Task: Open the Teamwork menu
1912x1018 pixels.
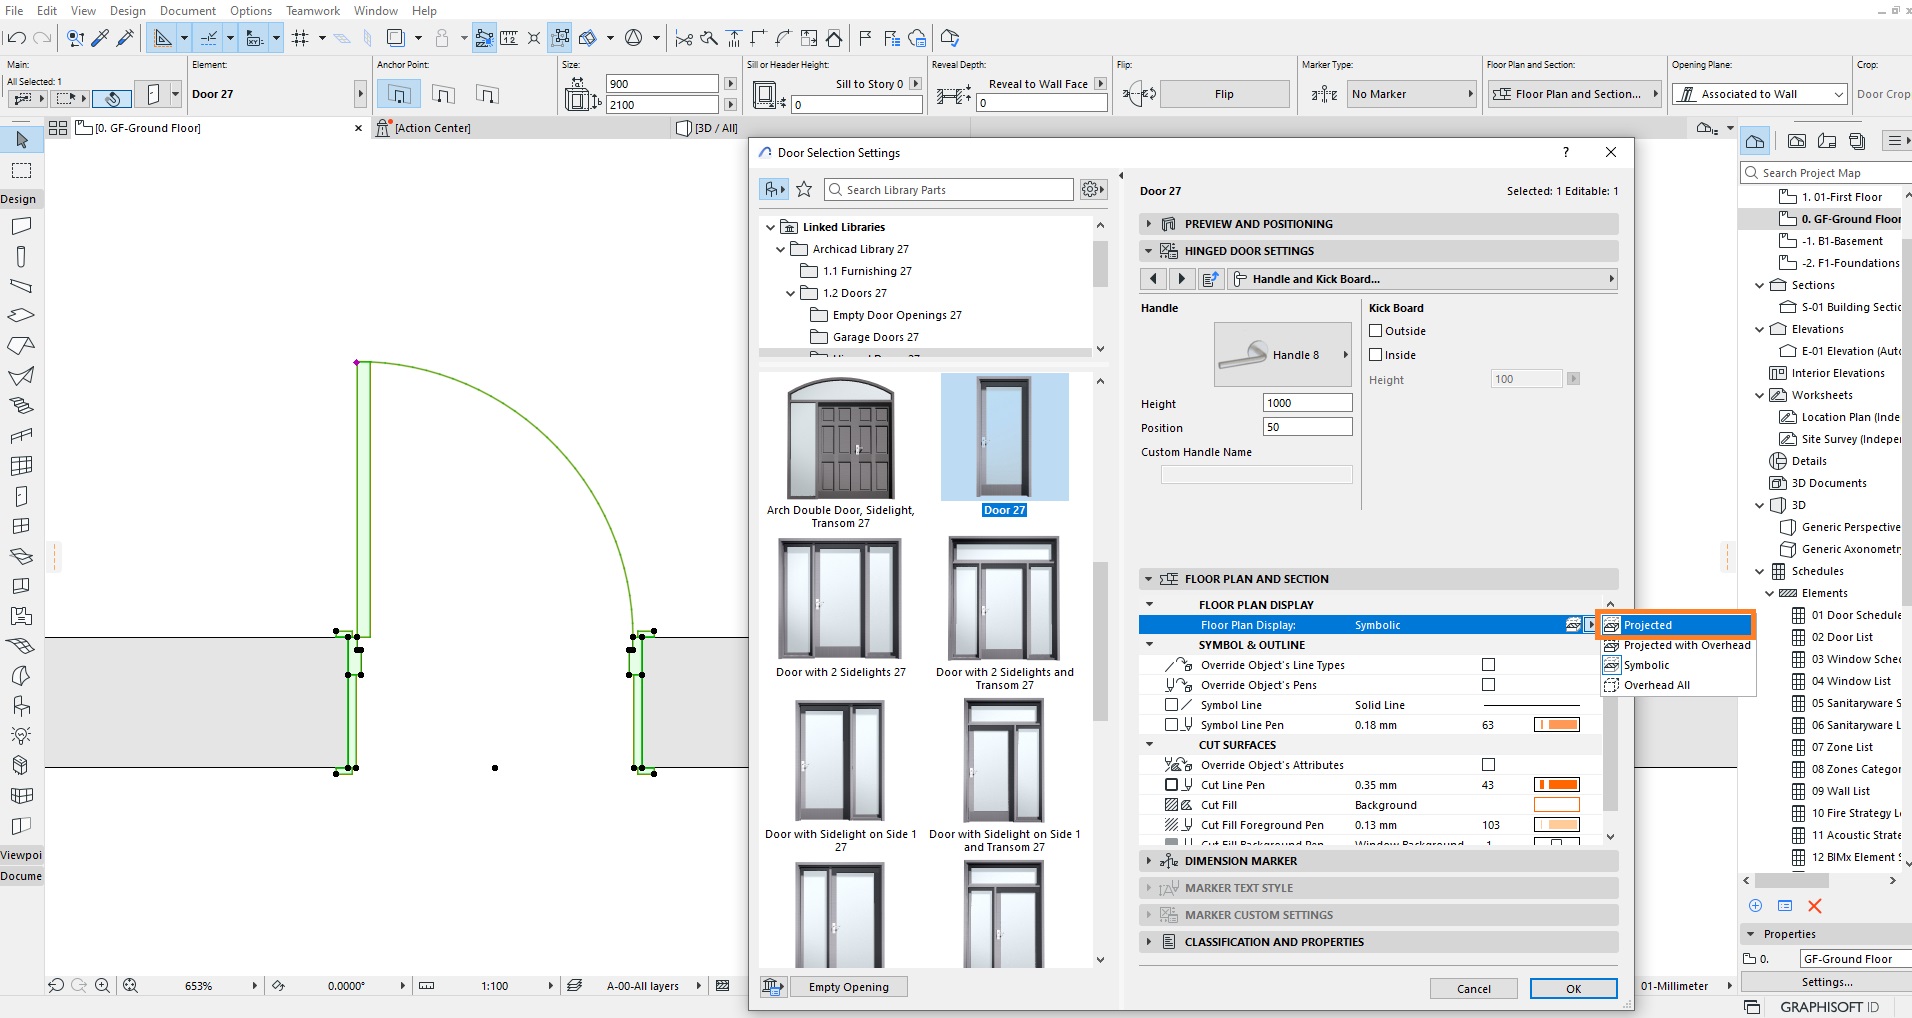Action: [312, 11]
